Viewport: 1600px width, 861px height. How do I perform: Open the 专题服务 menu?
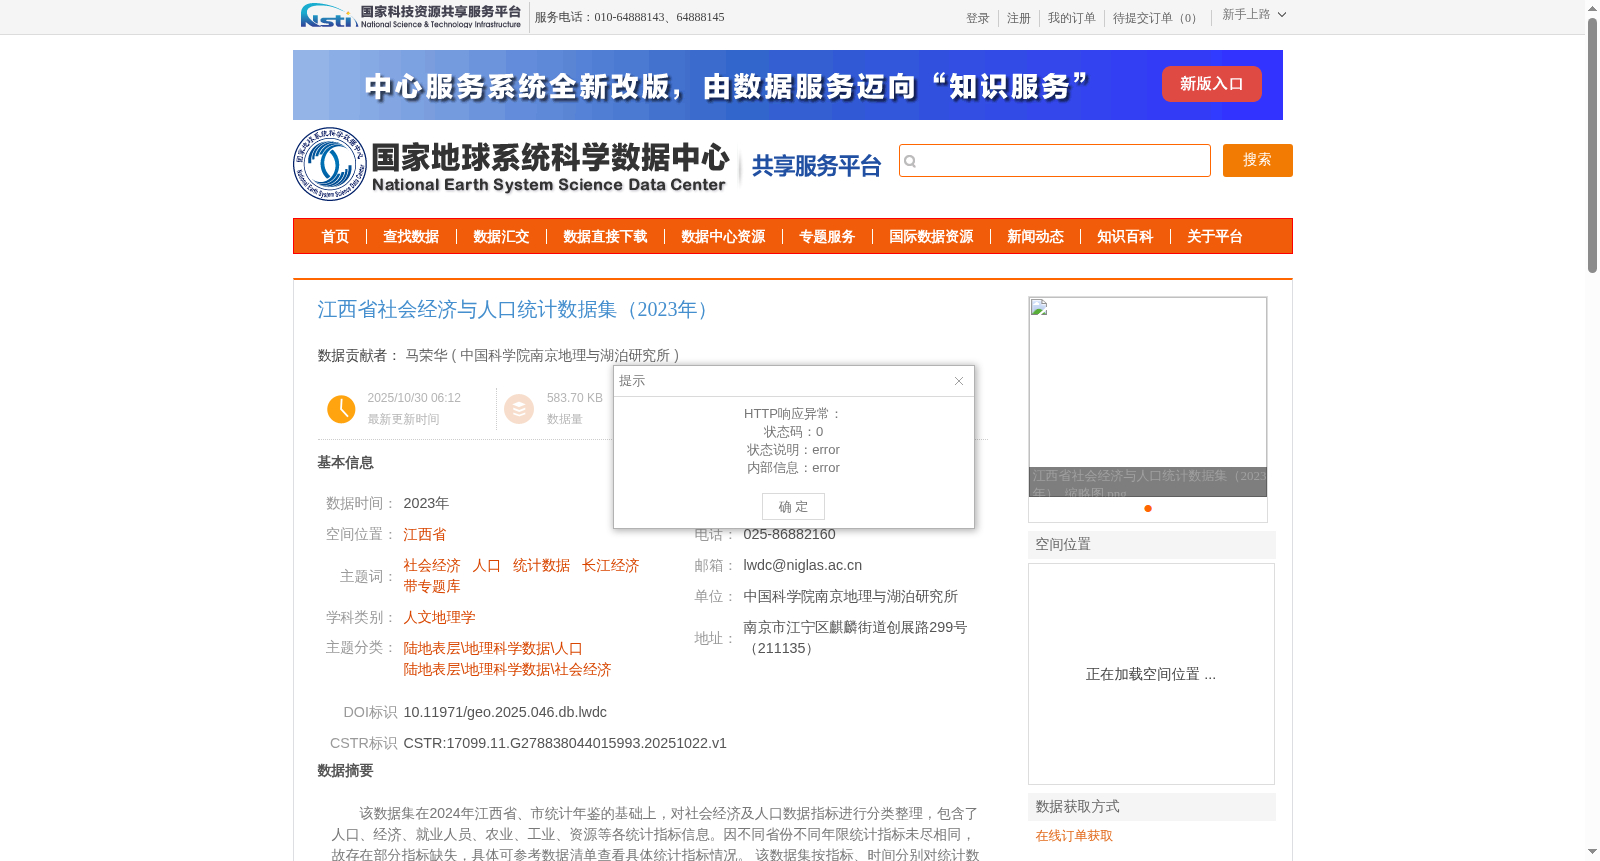click(827, 237)
